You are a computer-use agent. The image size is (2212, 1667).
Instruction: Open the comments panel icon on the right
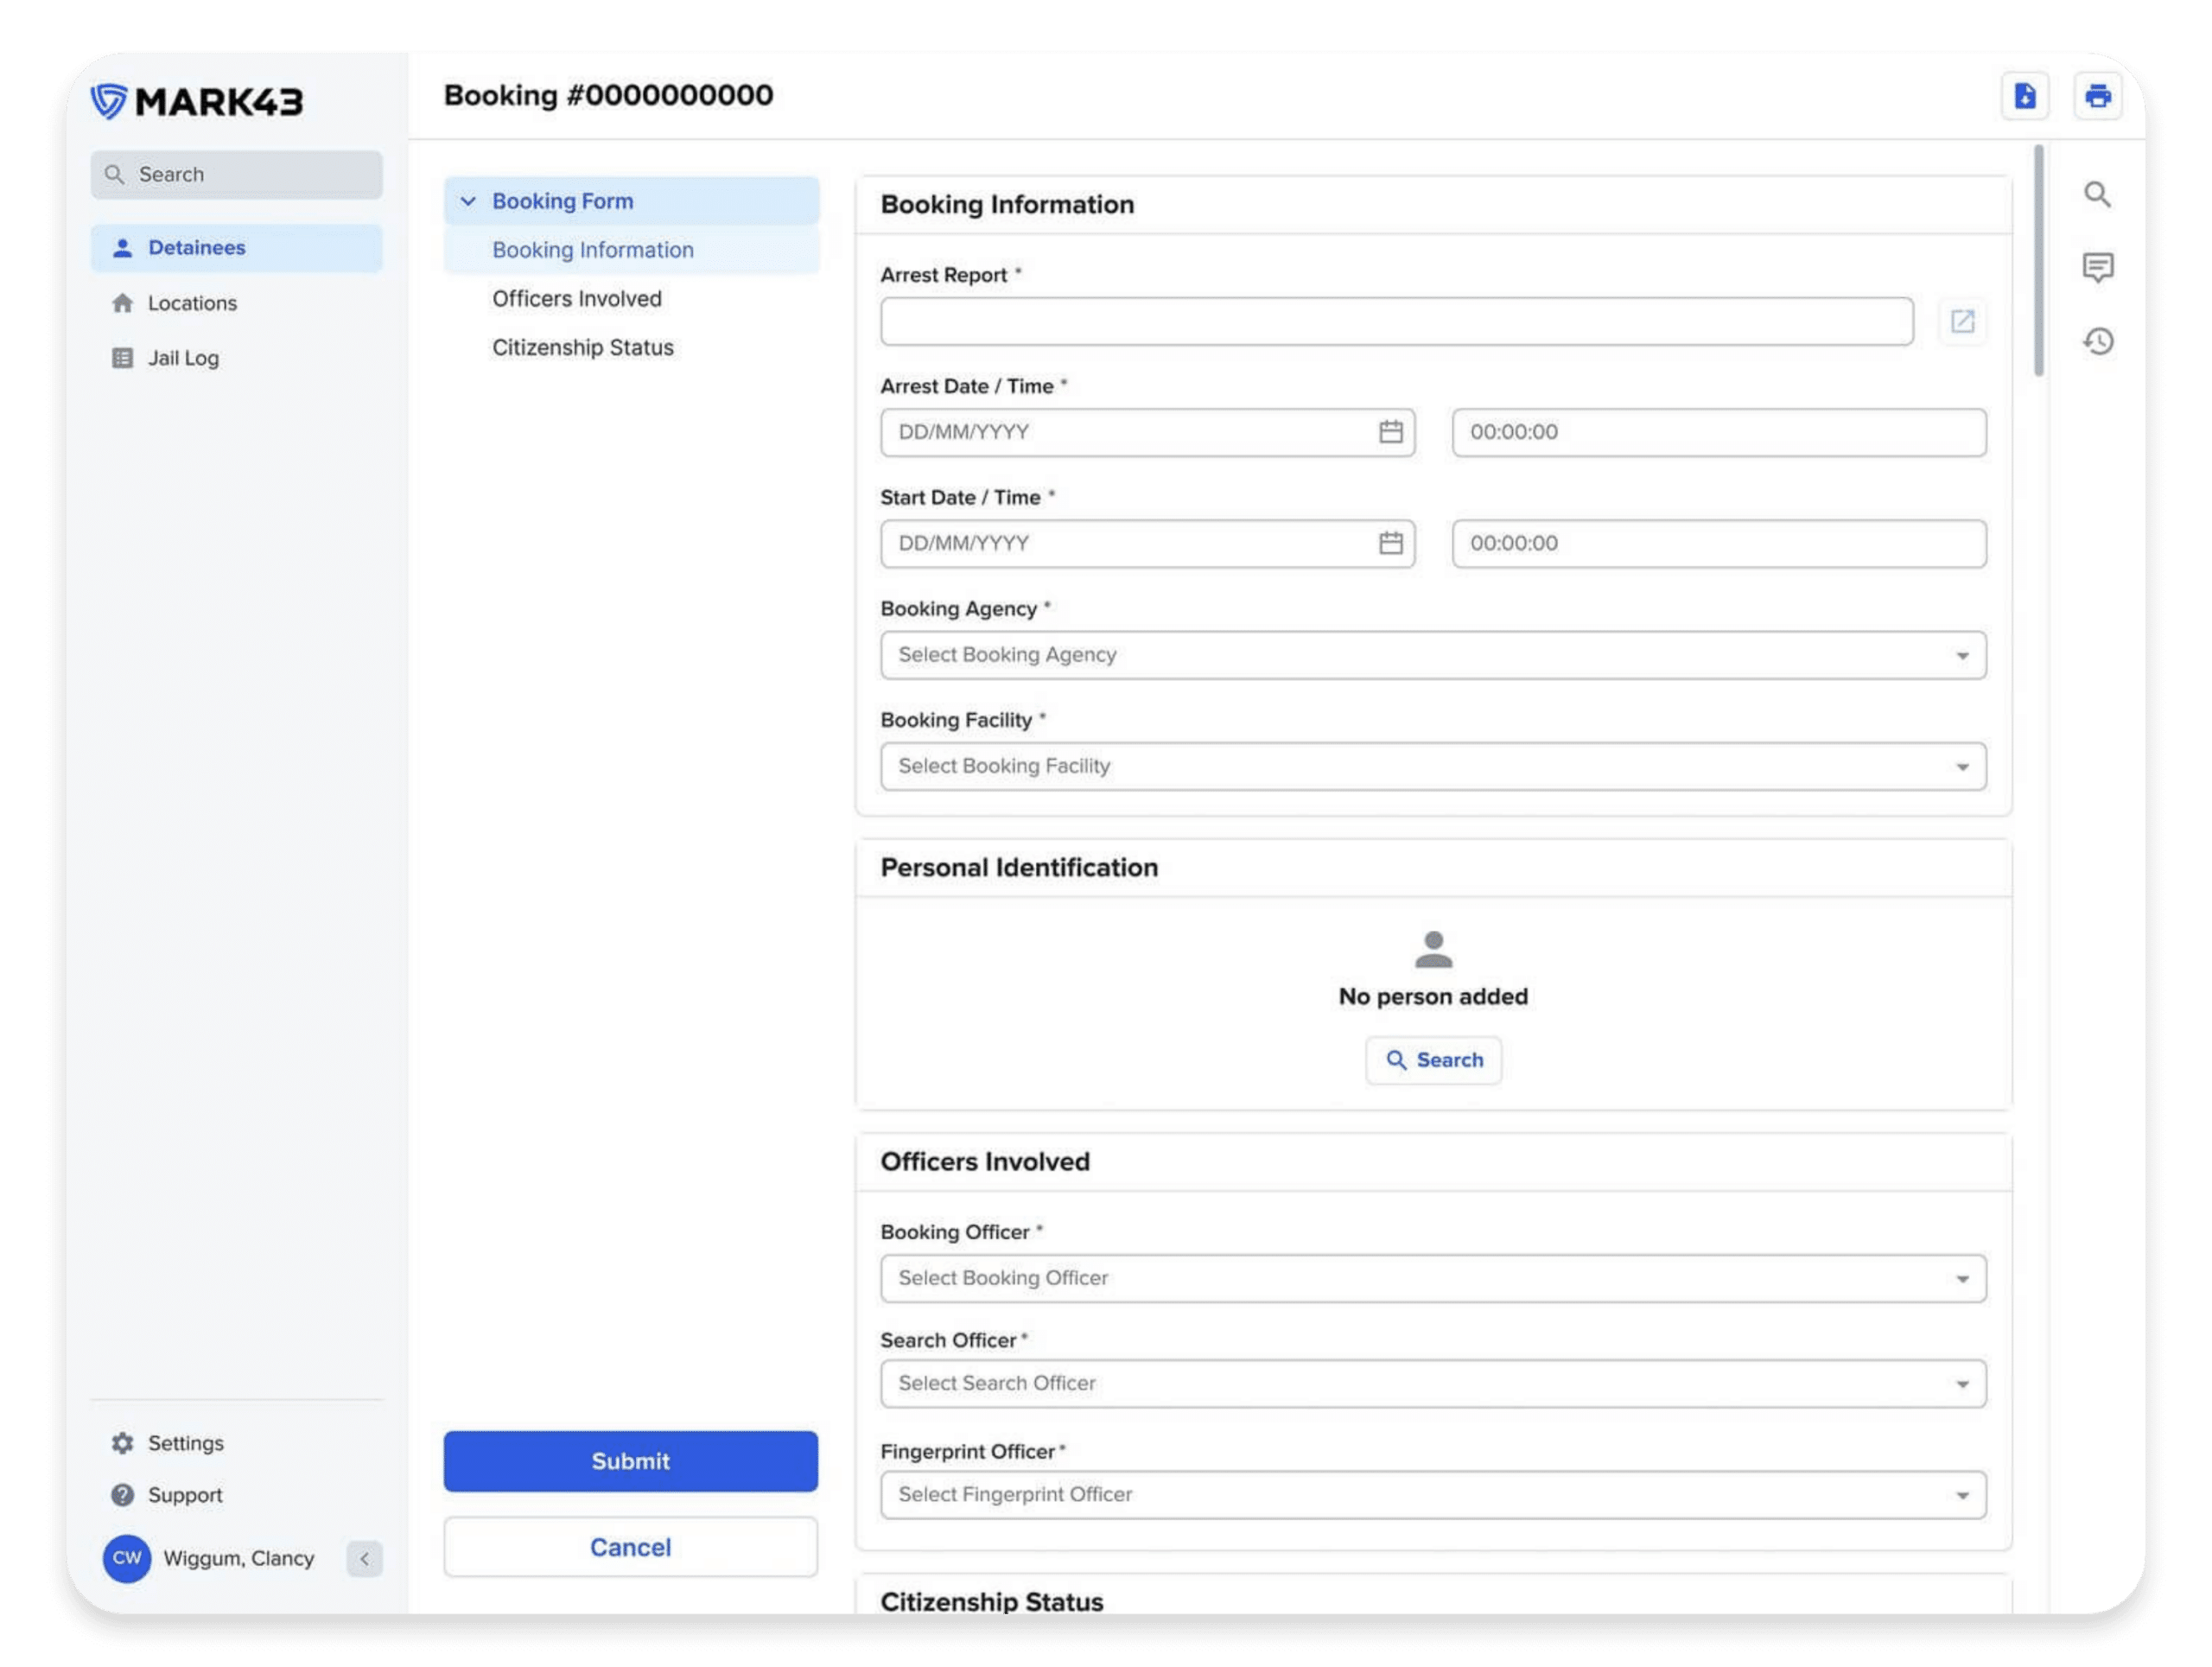(x=2097, y=267)
